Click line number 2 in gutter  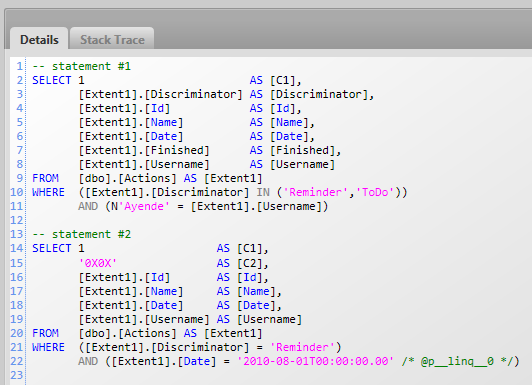(x=20, y=80)
